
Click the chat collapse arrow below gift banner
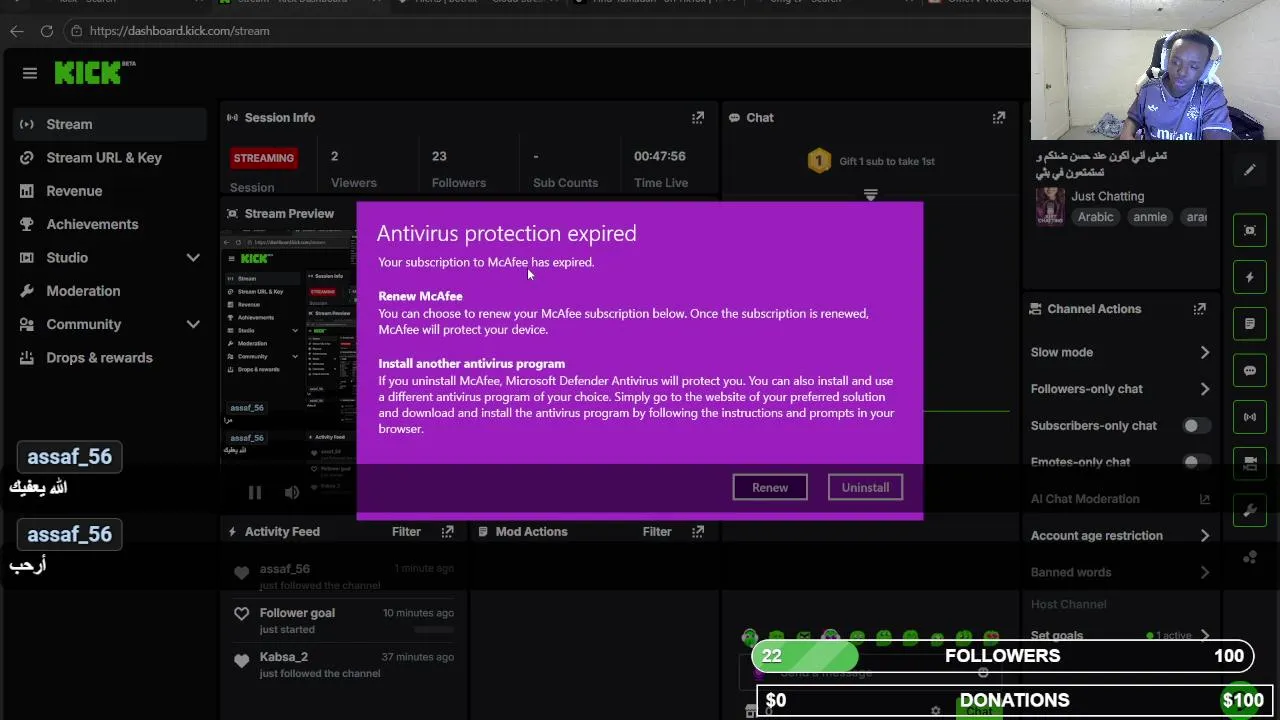[870, 194]
